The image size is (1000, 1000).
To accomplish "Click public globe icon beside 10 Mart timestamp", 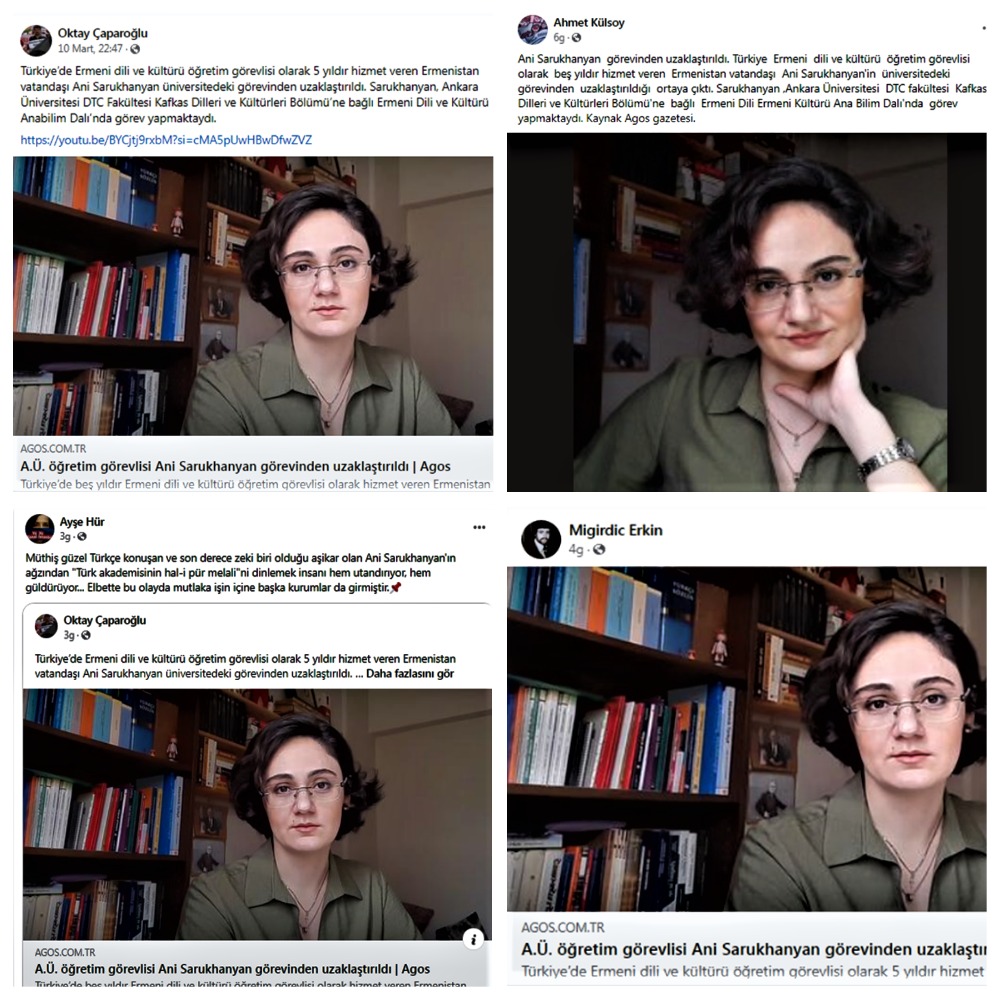I will (x=135, y=49).
